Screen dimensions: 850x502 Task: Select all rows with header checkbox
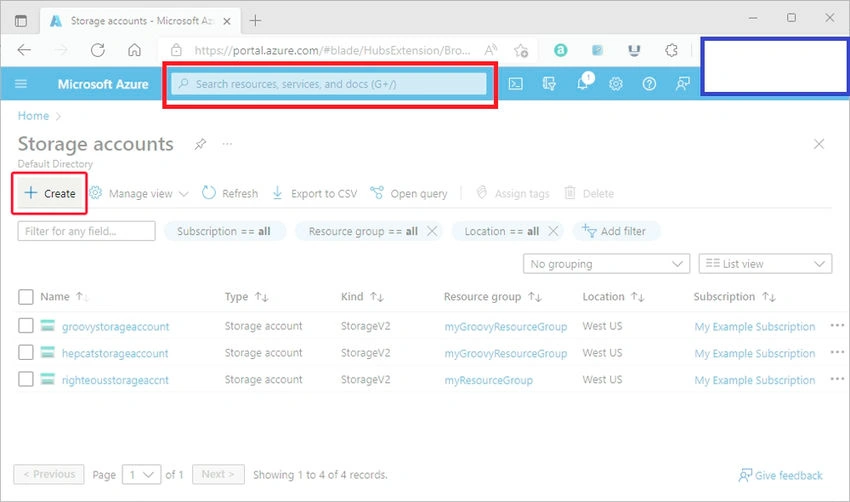click(x=25, y=297)
